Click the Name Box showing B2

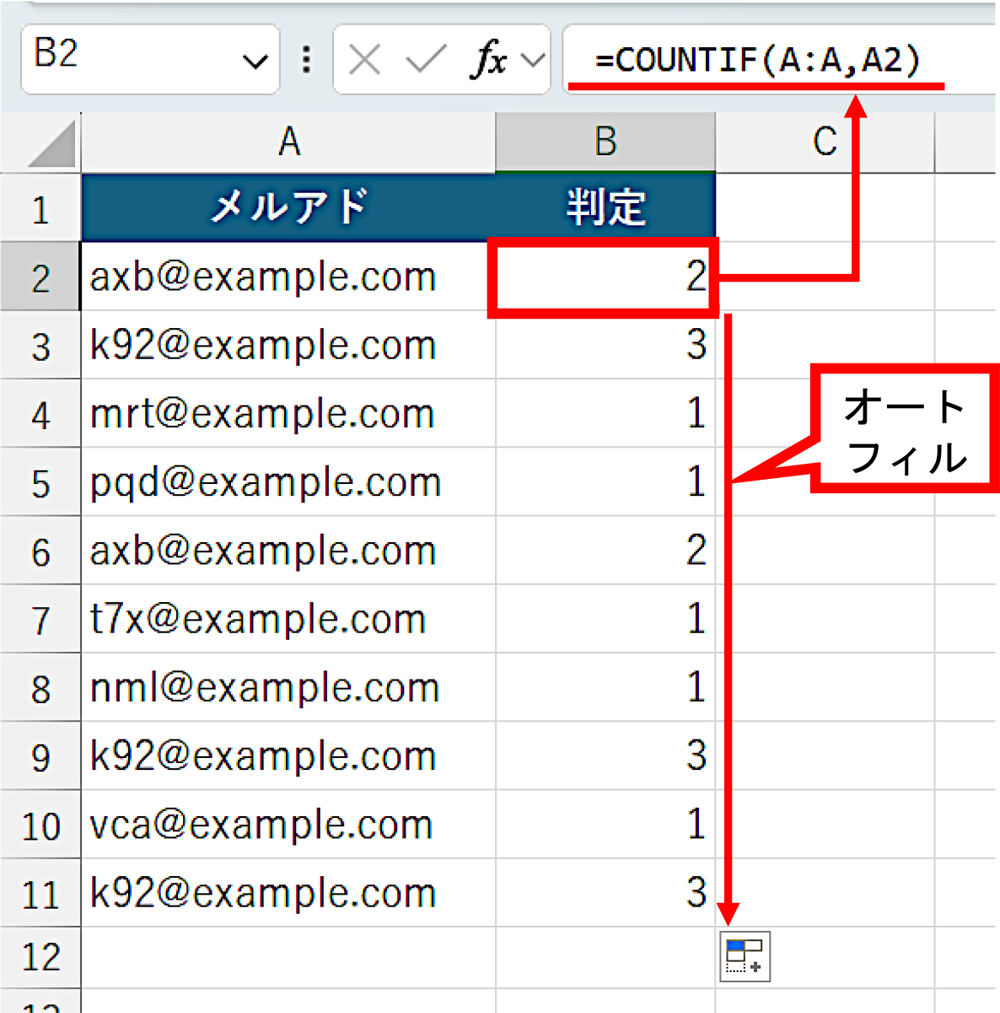point(150,59)
